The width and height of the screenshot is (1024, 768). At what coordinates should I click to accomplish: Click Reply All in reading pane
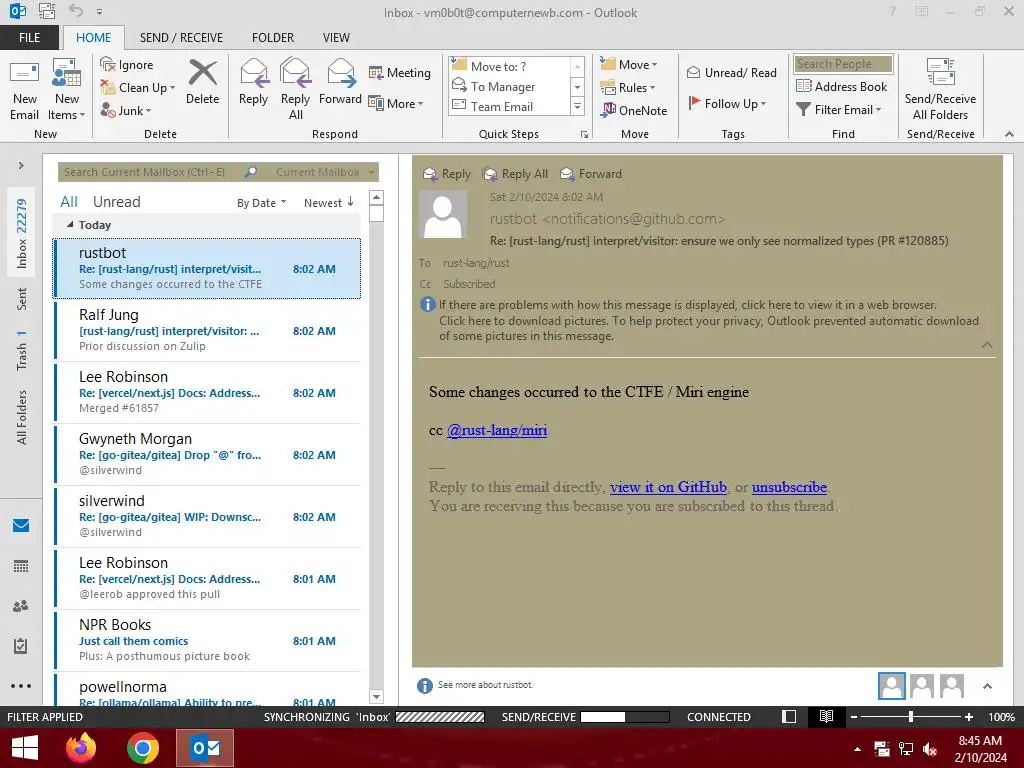(515, 174)
